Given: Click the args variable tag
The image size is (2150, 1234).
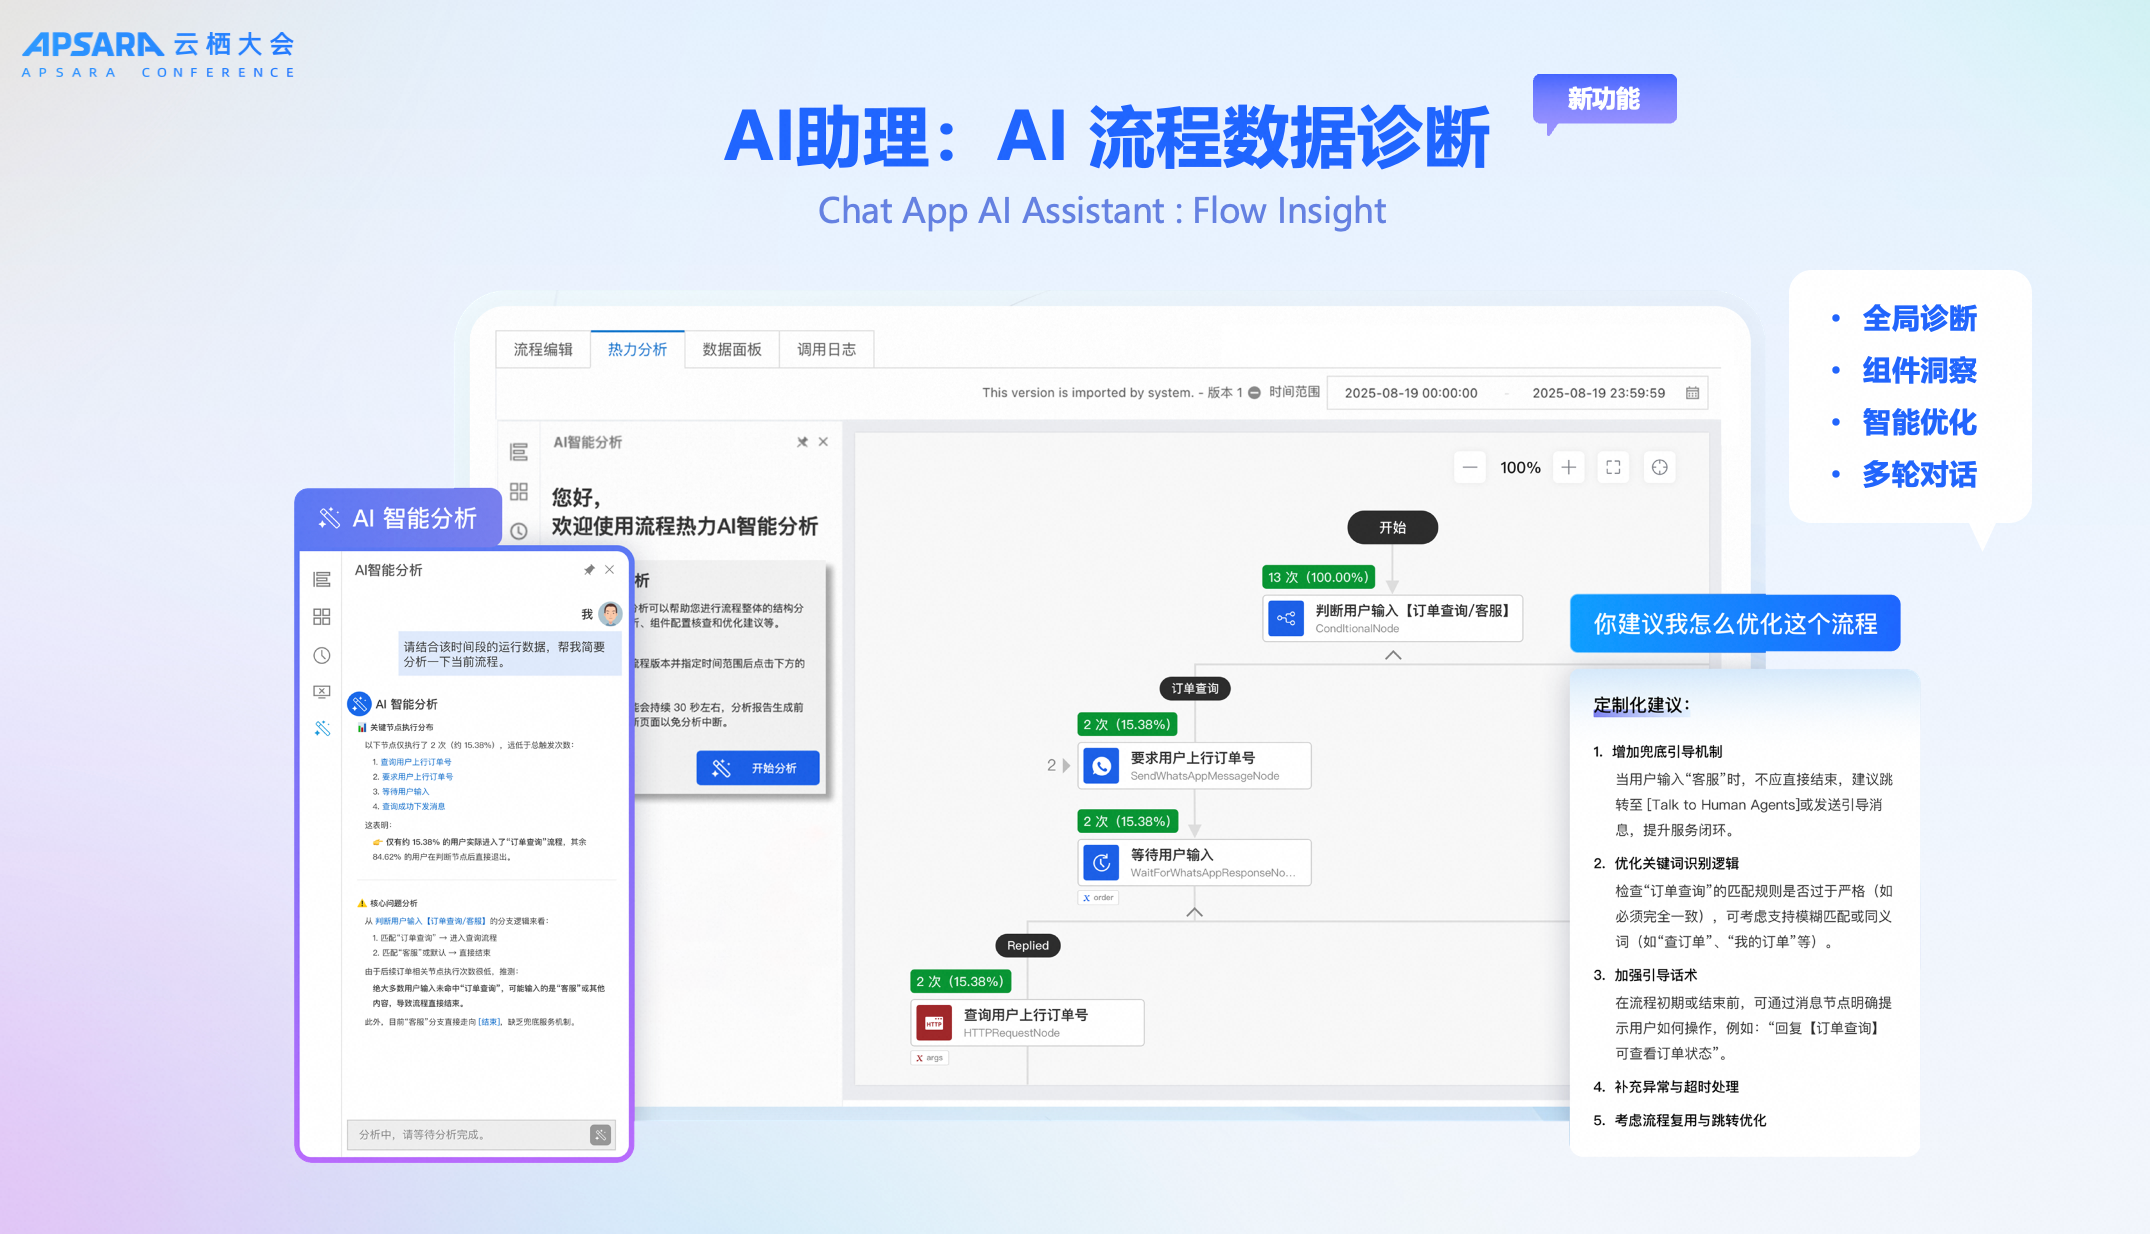Looking at the screenshot, I should tap(930, 1057).
